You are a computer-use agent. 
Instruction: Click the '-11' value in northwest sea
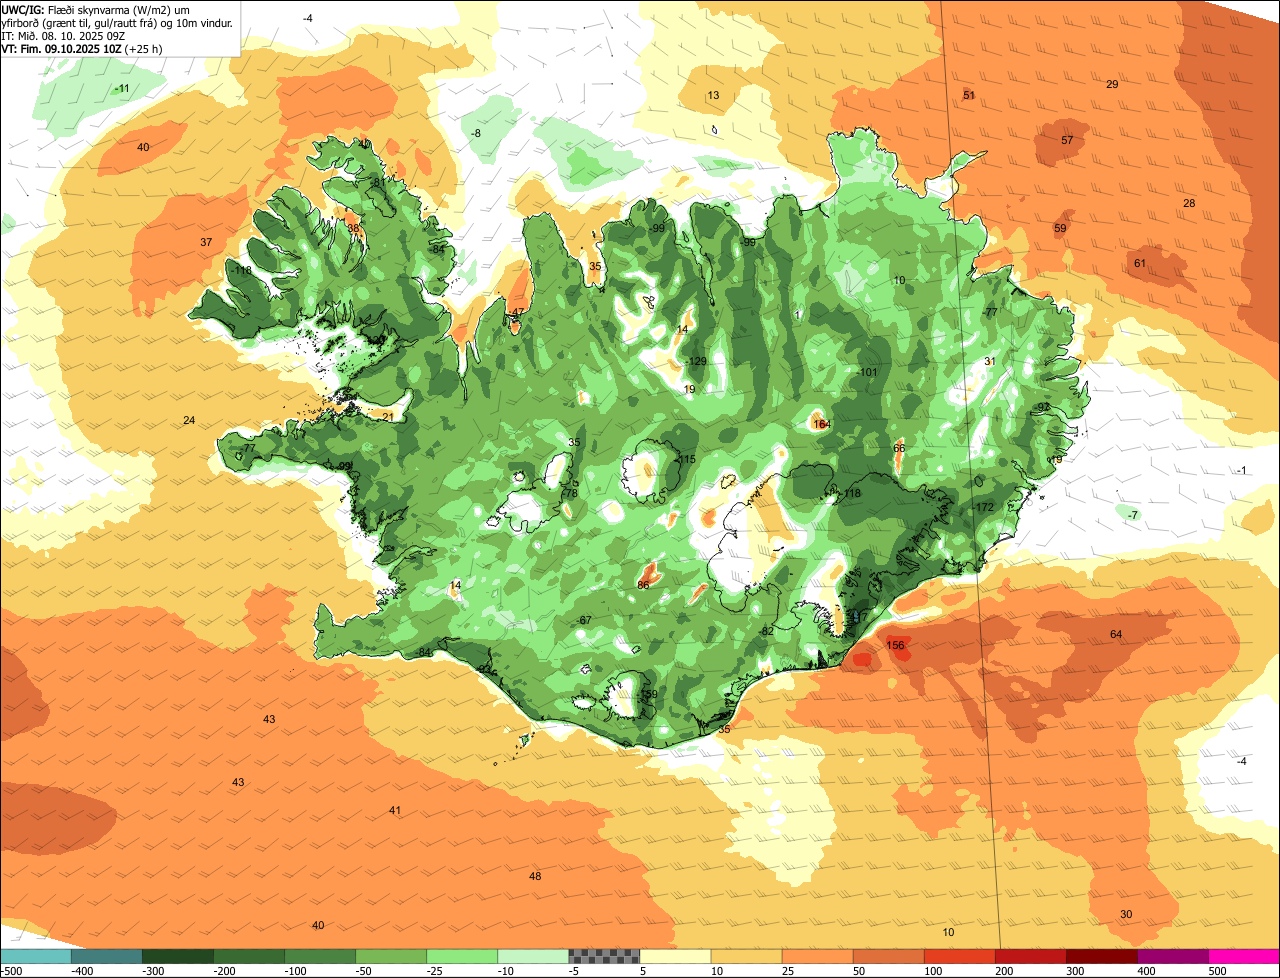click(x=121, y=89)
